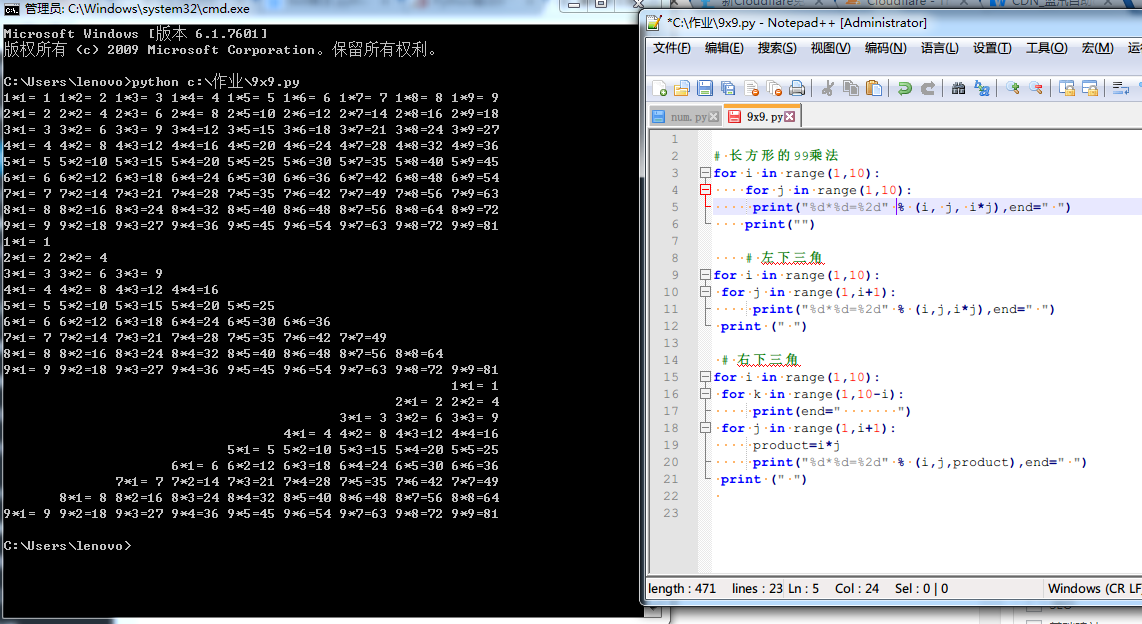
Task: Open Find with the binoculars icon
Action: (958, 89)
